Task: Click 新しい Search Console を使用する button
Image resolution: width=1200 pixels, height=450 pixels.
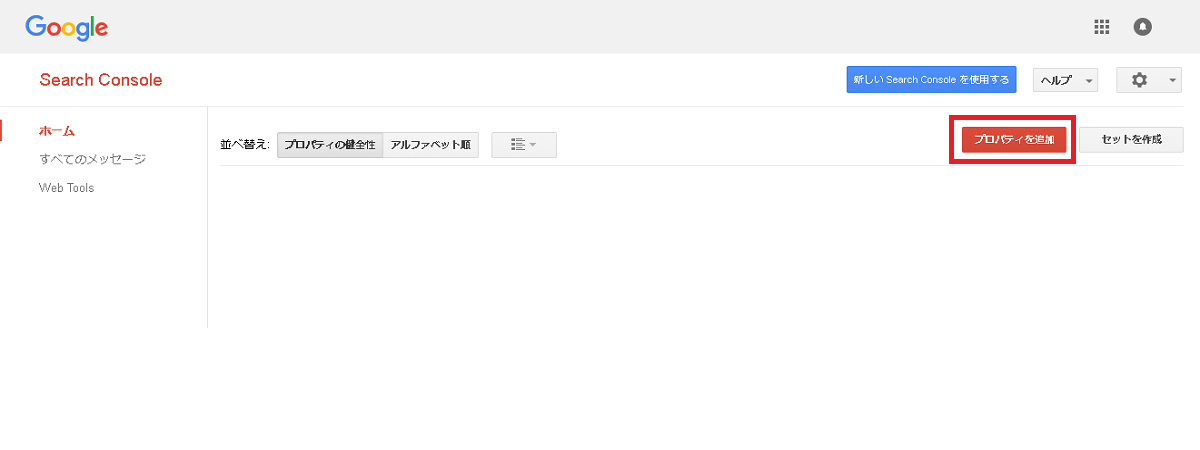Action: (x=931, y=80)
